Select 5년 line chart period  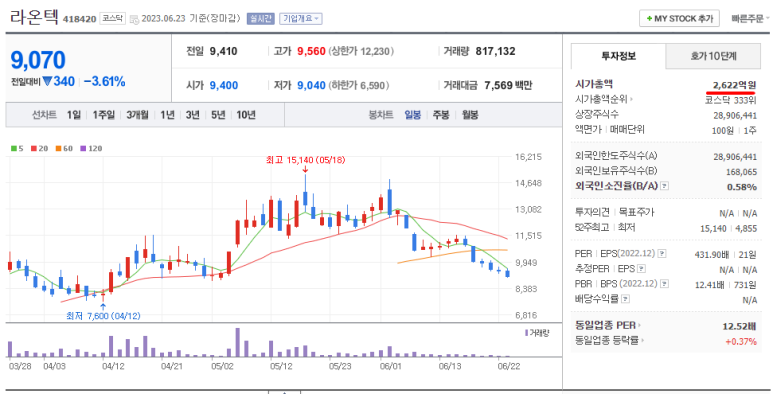pos(218,115)
